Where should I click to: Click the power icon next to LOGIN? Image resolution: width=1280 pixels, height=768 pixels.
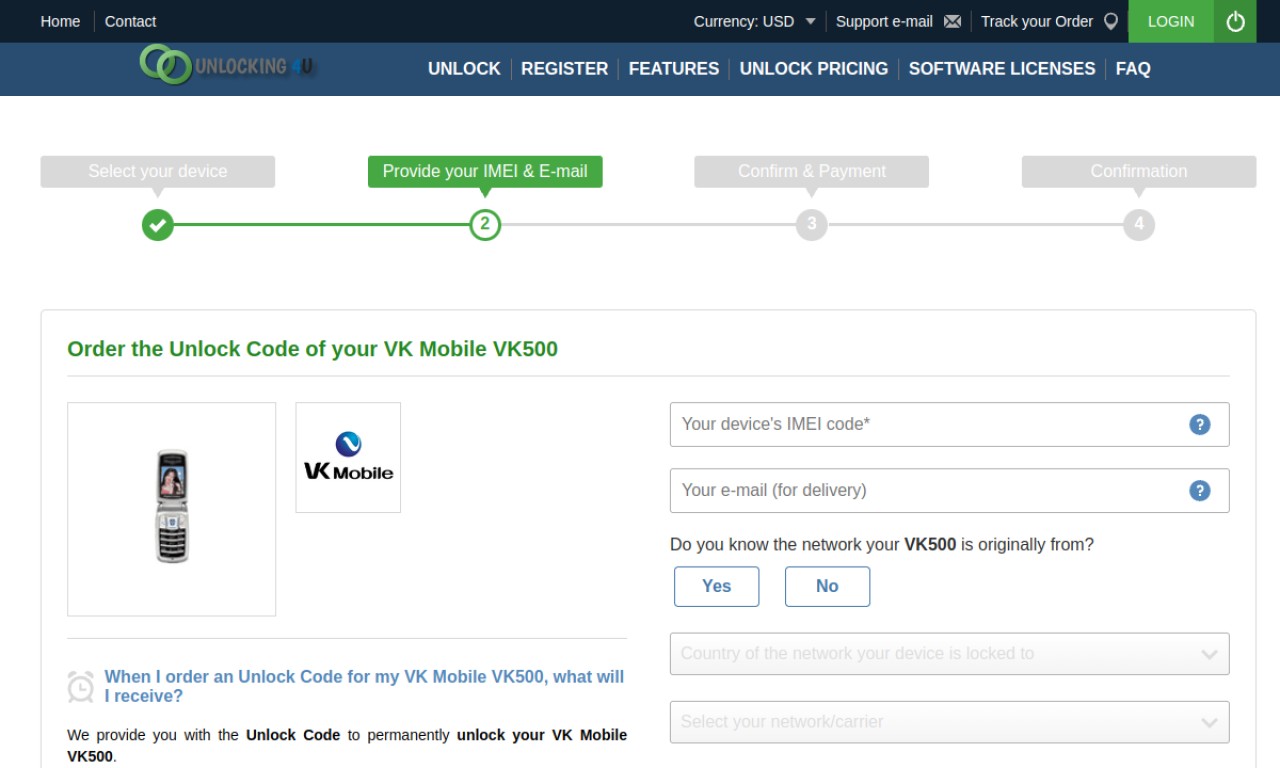pyautogui.click(x=1235, y=21)
